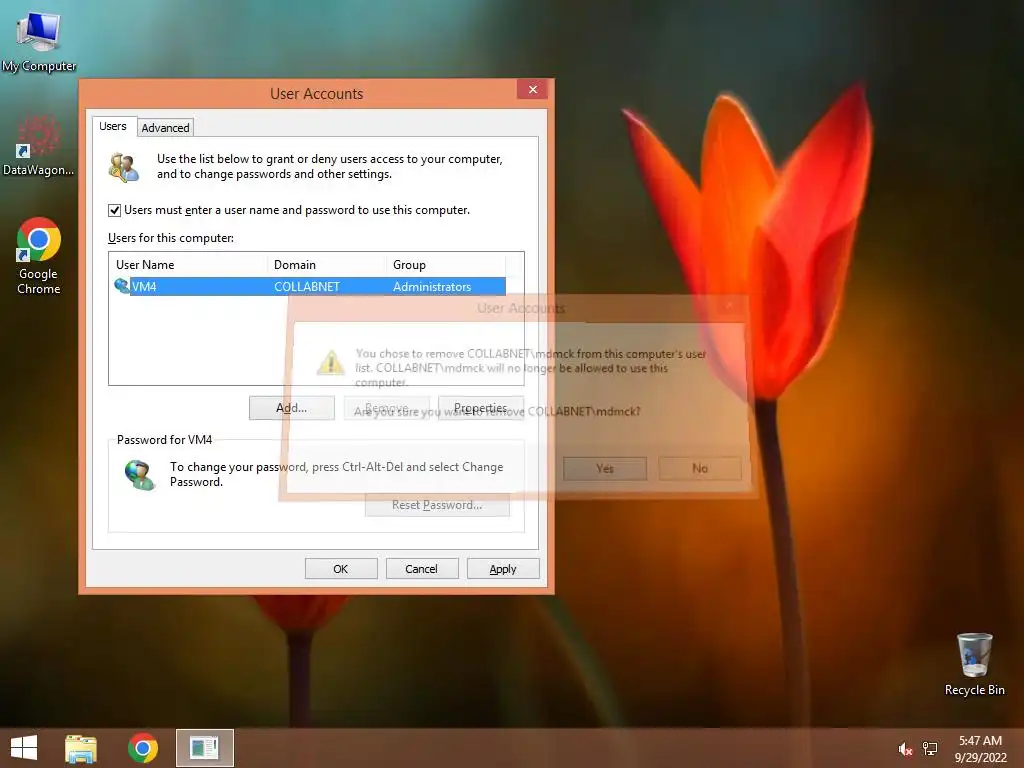The image size is (1024, 768).
Task: Close the User Accounts window
Action: coord(533,89)
